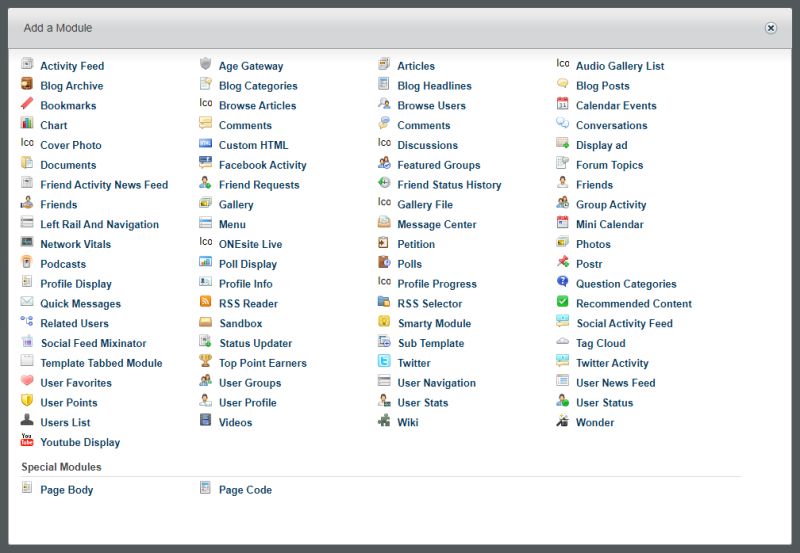Select the Chart bar-graph icon
Viewport: 800px width, 553px height.
click(x=27, y=123)
